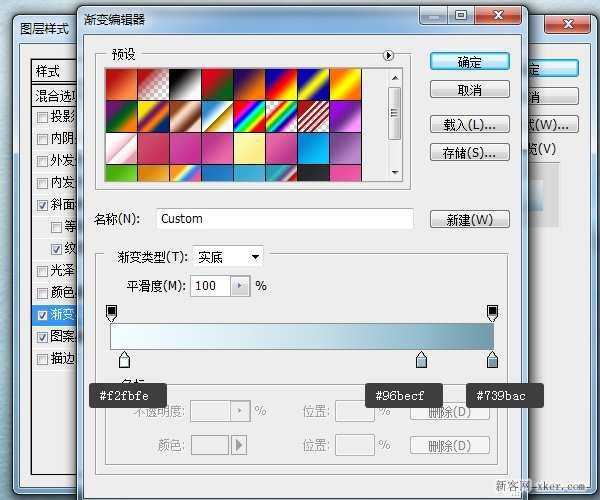Click the right opacity stop above gradient bar

tap(492, 313)
